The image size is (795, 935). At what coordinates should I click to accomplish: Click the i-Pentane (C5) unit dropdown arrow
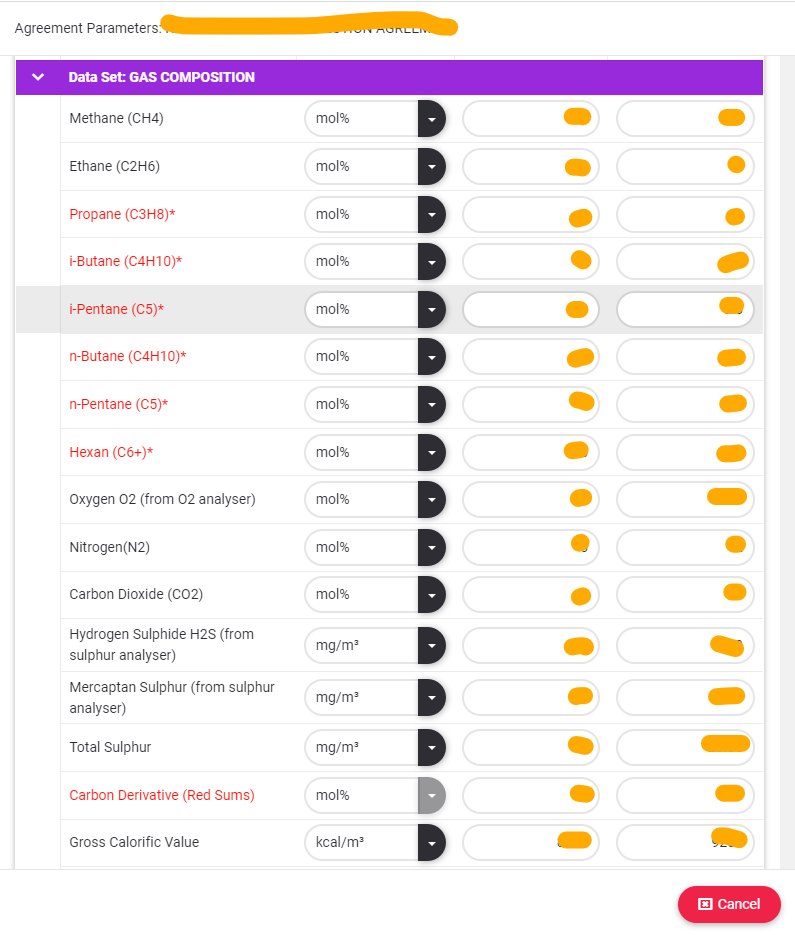click(431, 309)
